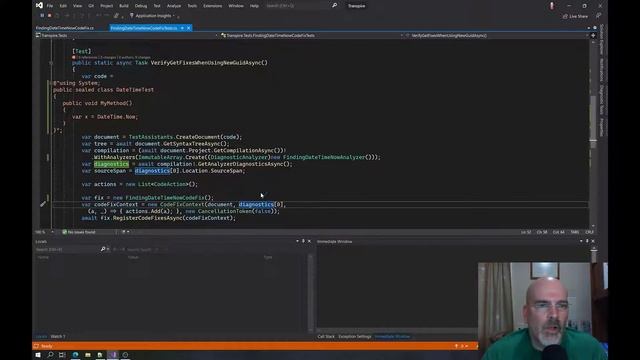Click the screwdriver quick actions icon in margin

pos(43,204)
